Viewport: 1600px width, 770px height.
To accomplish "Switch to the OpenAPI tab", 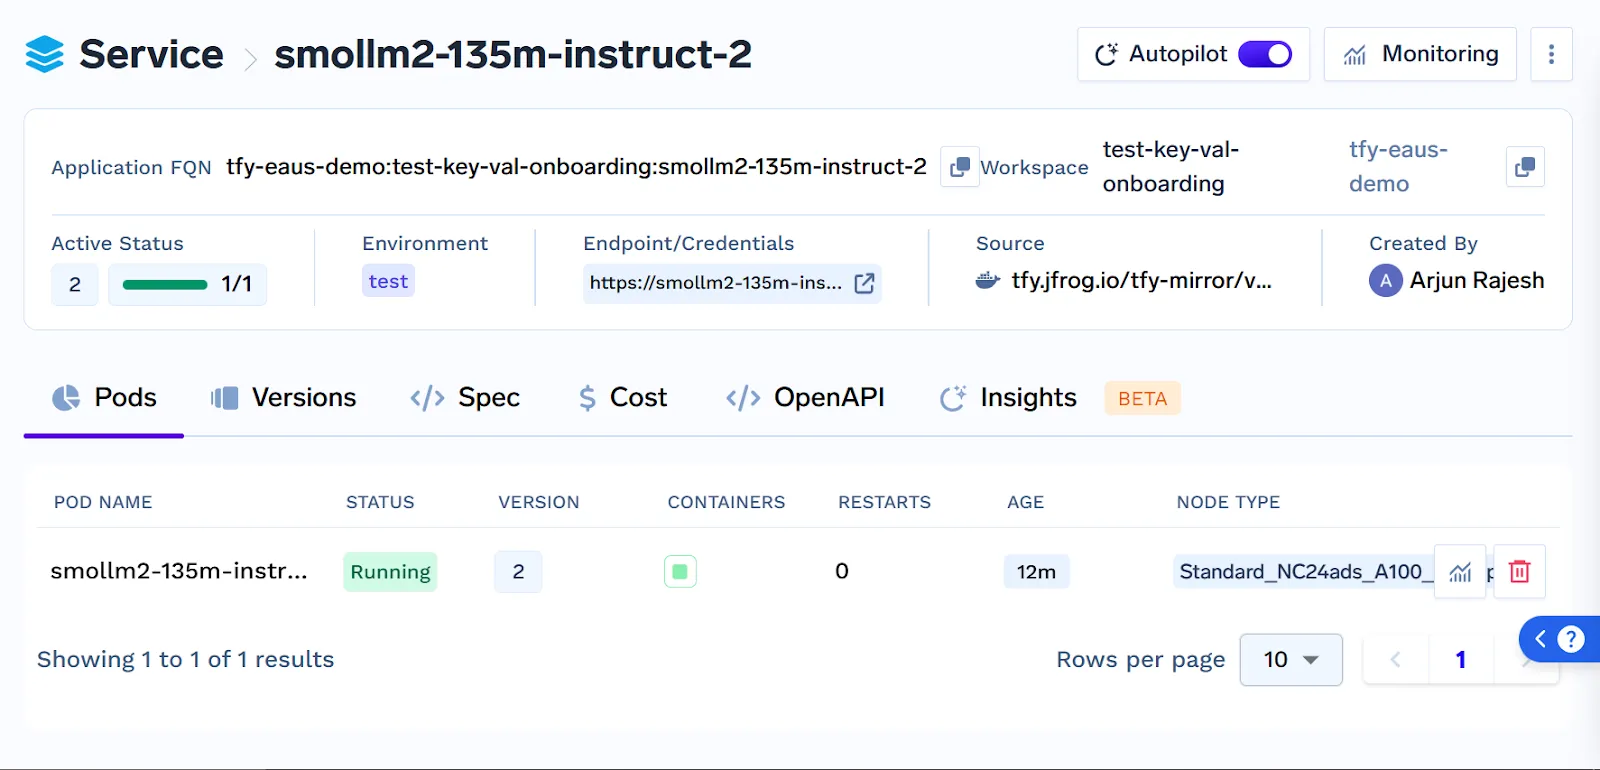I will (805, 398).
